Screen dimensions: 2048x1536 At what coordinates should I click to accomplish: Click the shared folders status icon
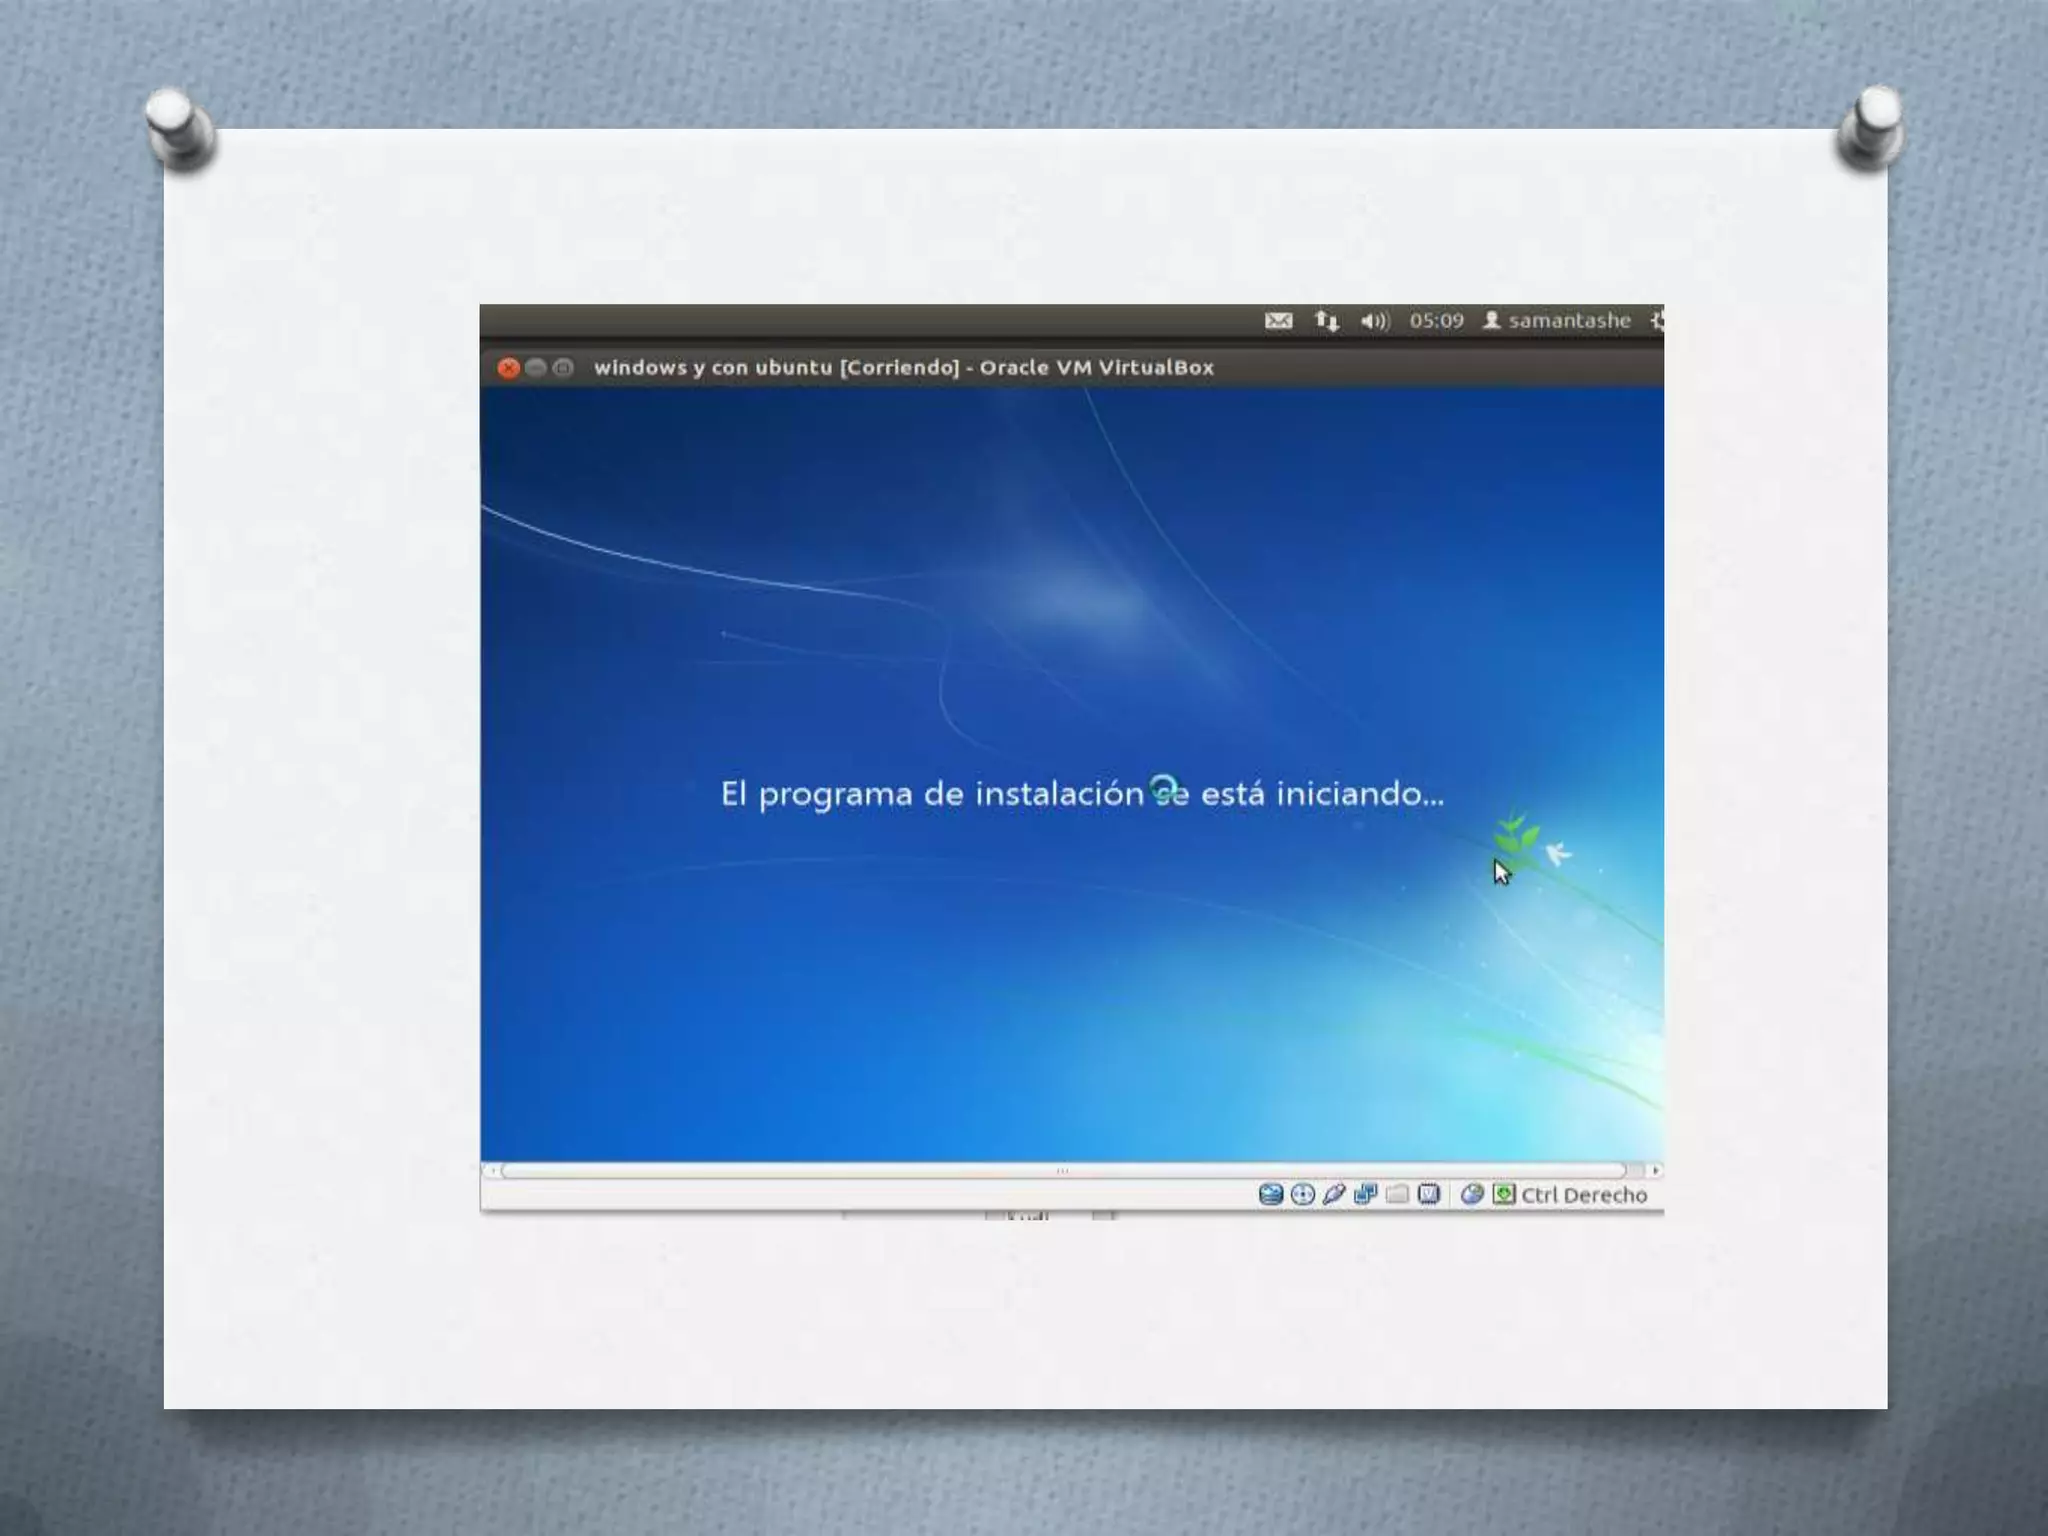tap(1398, 1194)
